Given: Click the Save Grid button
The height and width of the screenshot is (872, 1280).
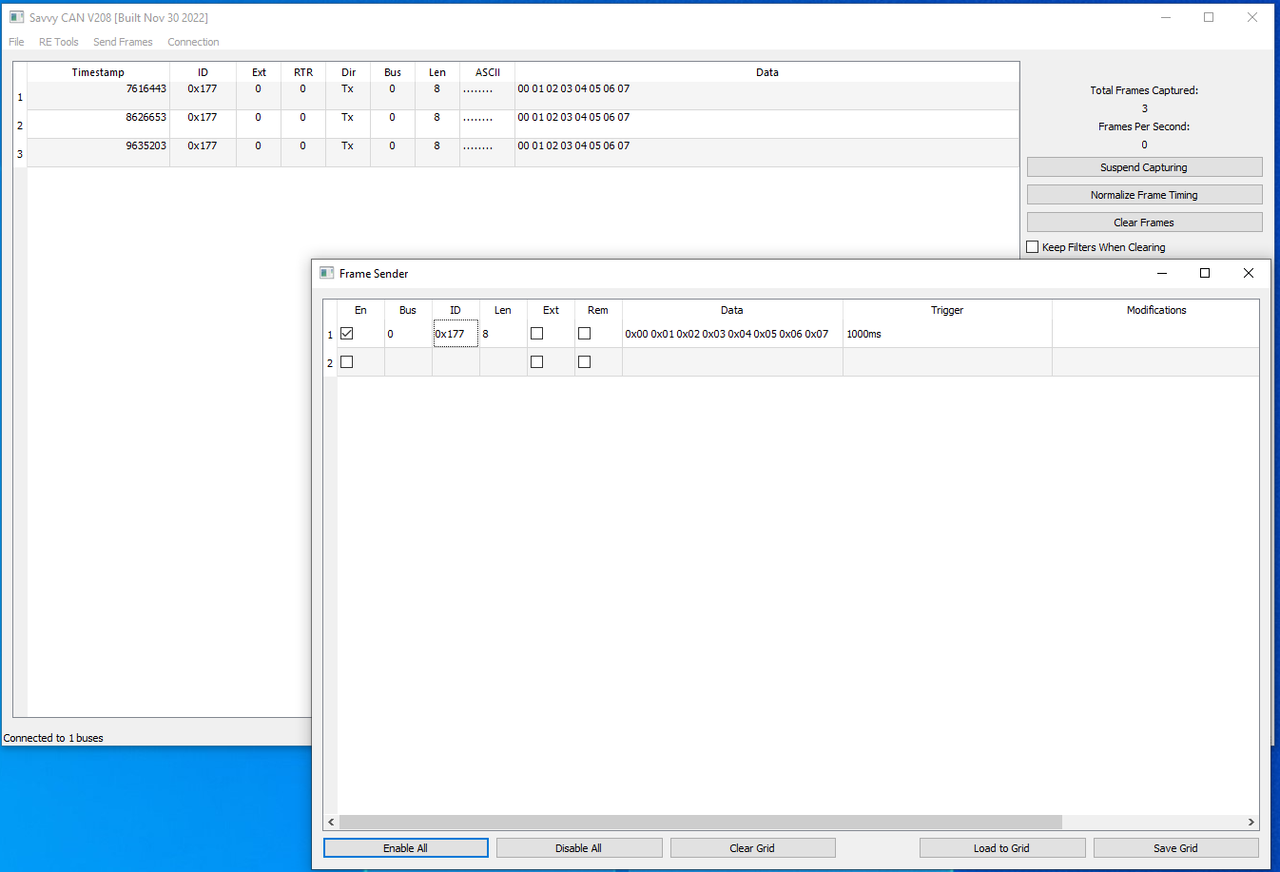Looking at the screenshot, I should click(1175, 848).
